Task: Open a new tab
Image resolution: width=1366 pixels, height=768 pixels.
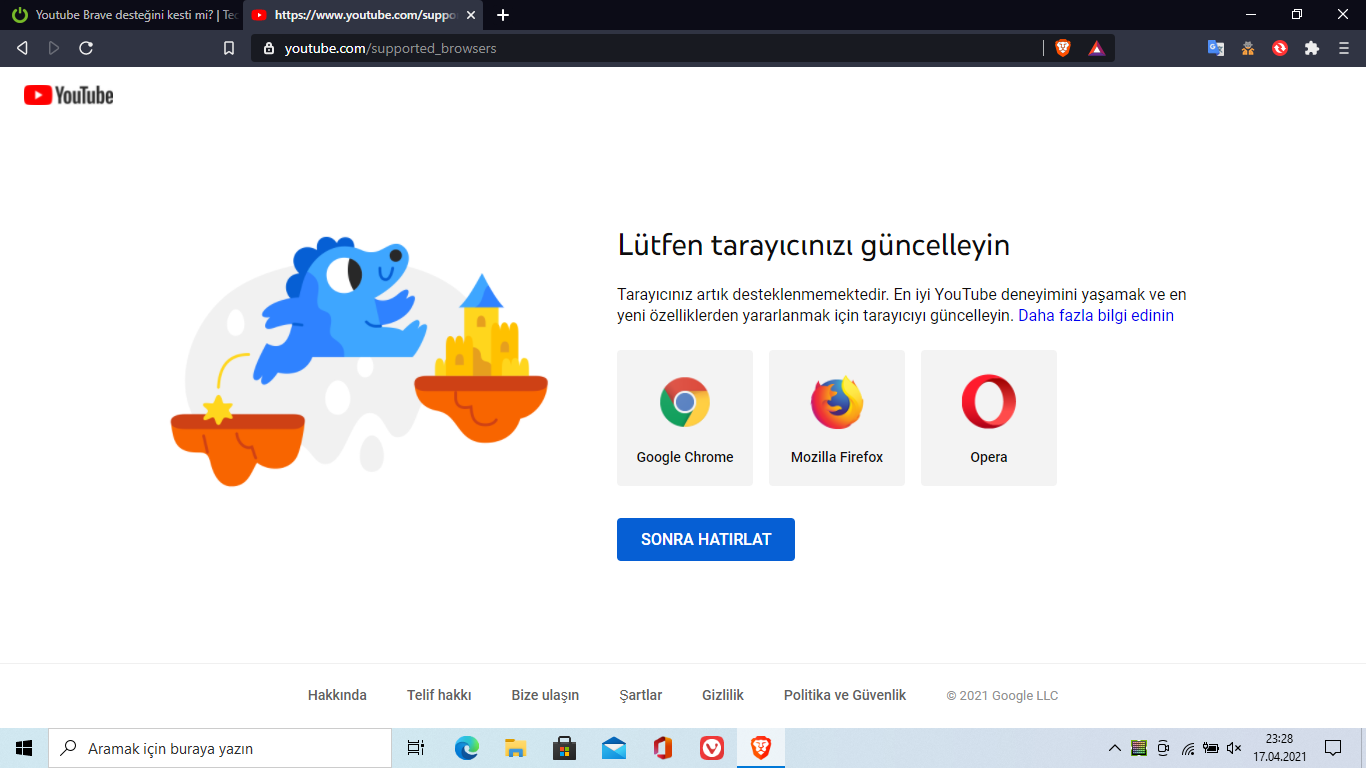Action: point(503,15)
